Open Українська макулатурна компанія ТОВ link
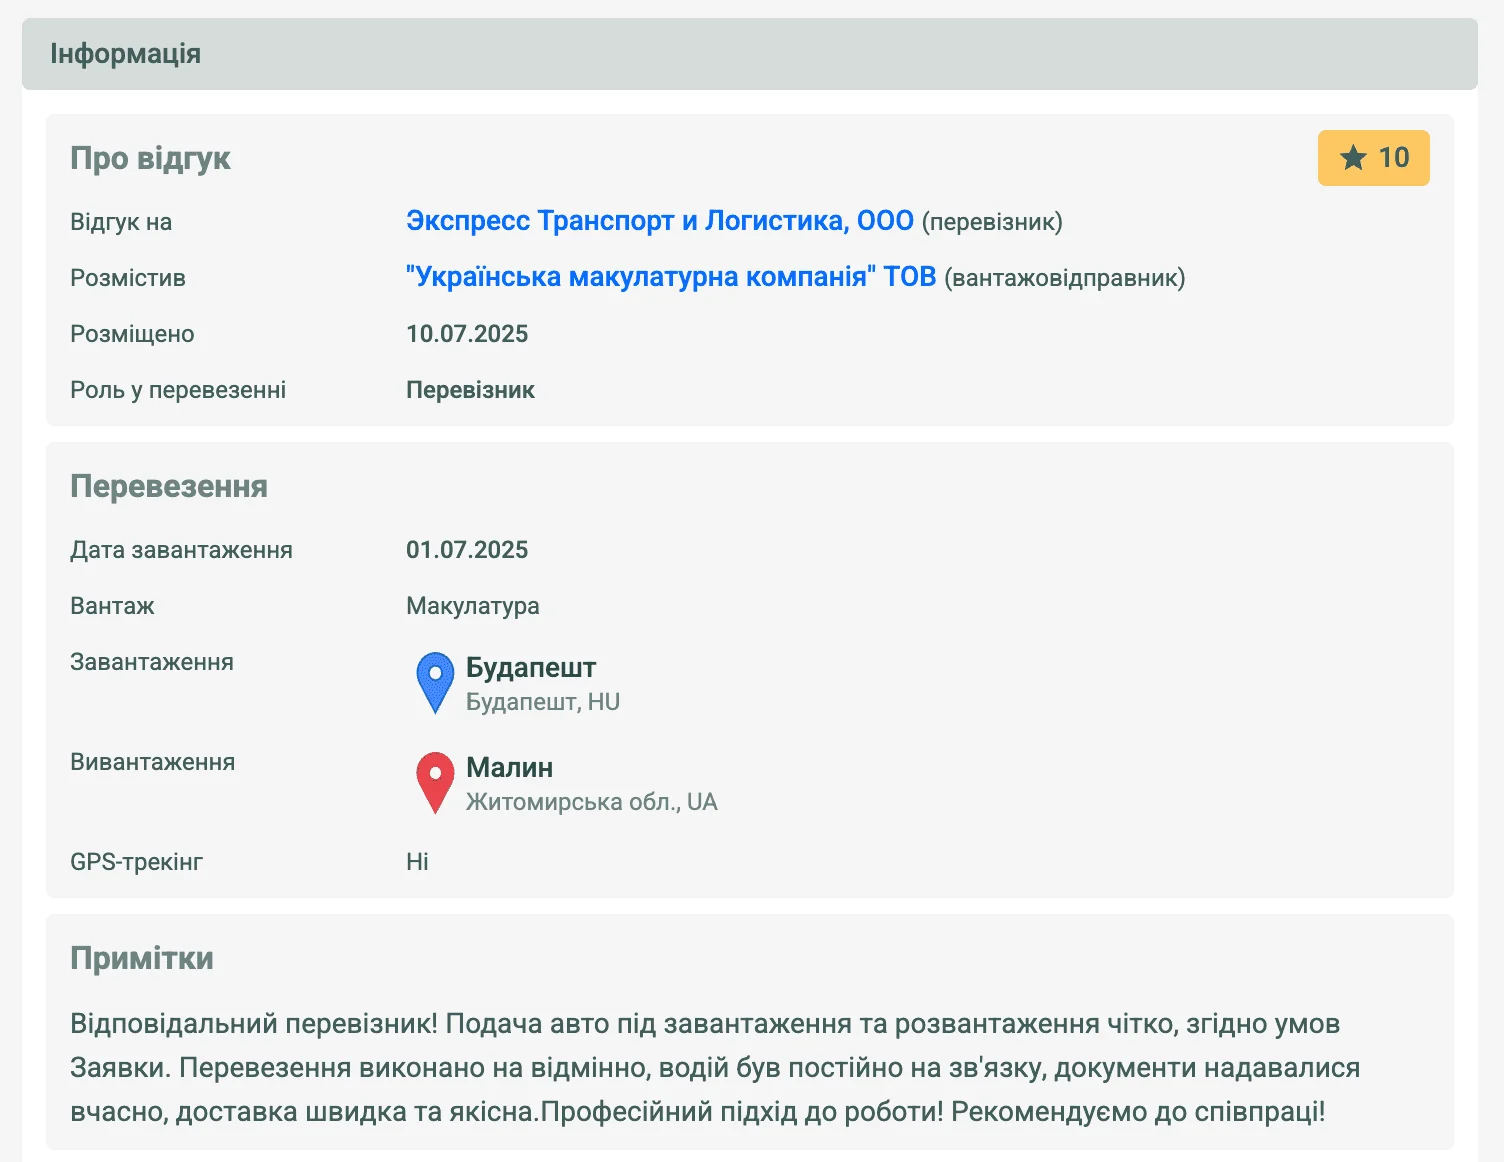1504x1162 pixels. click(670, 277)
